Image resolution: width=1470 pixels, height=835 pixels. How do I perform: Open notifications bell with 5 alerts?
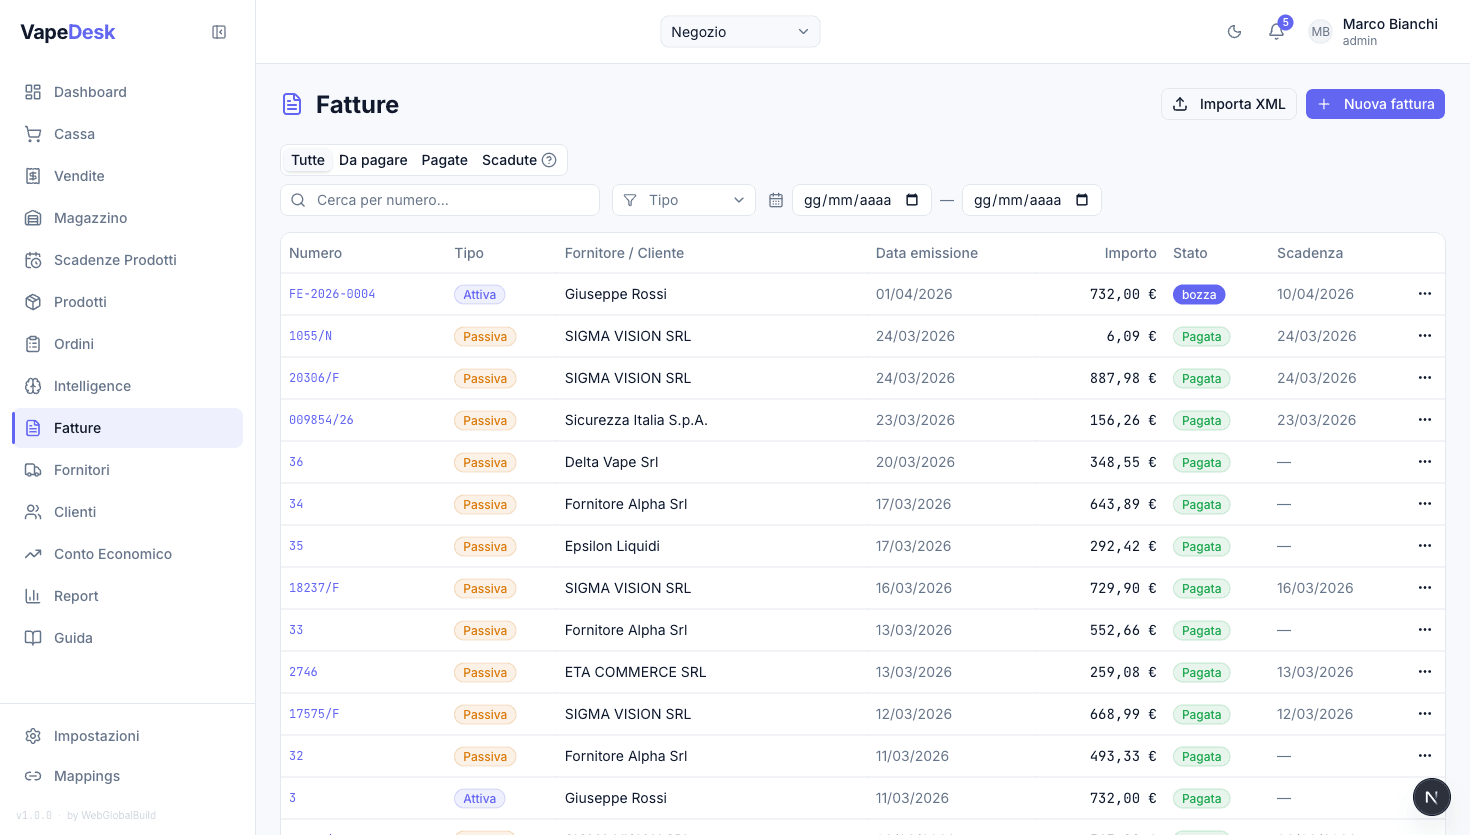click(1277, 32)
